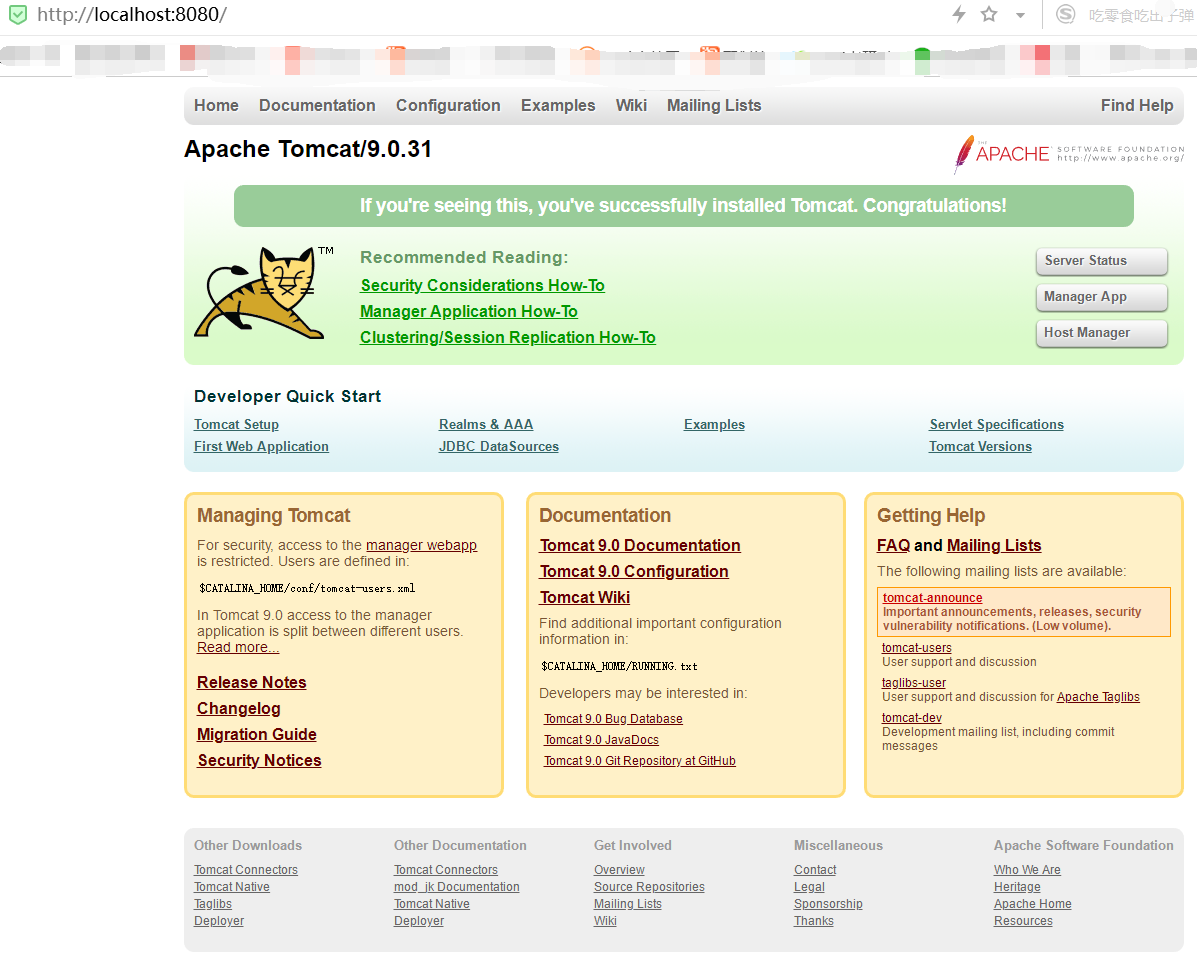Open the Documentation nav item
Screen dimensions: 1197x955
click(x=317, y=105)
